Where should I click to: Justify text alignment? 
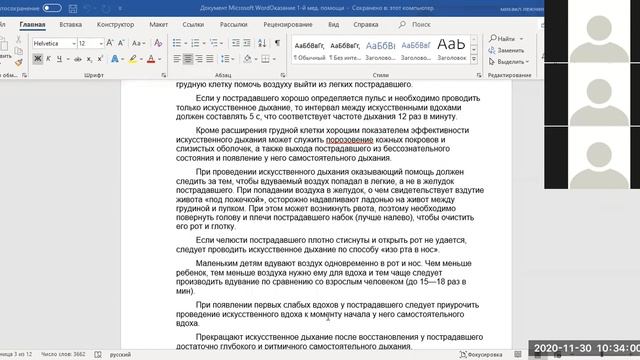coord(209,59)
